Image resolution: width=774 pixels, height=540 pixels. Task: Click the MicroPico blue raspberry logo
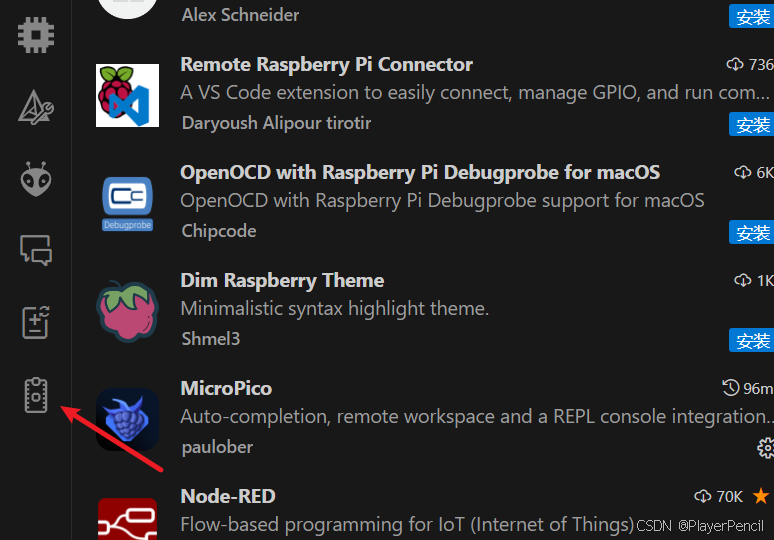[127, 419]
